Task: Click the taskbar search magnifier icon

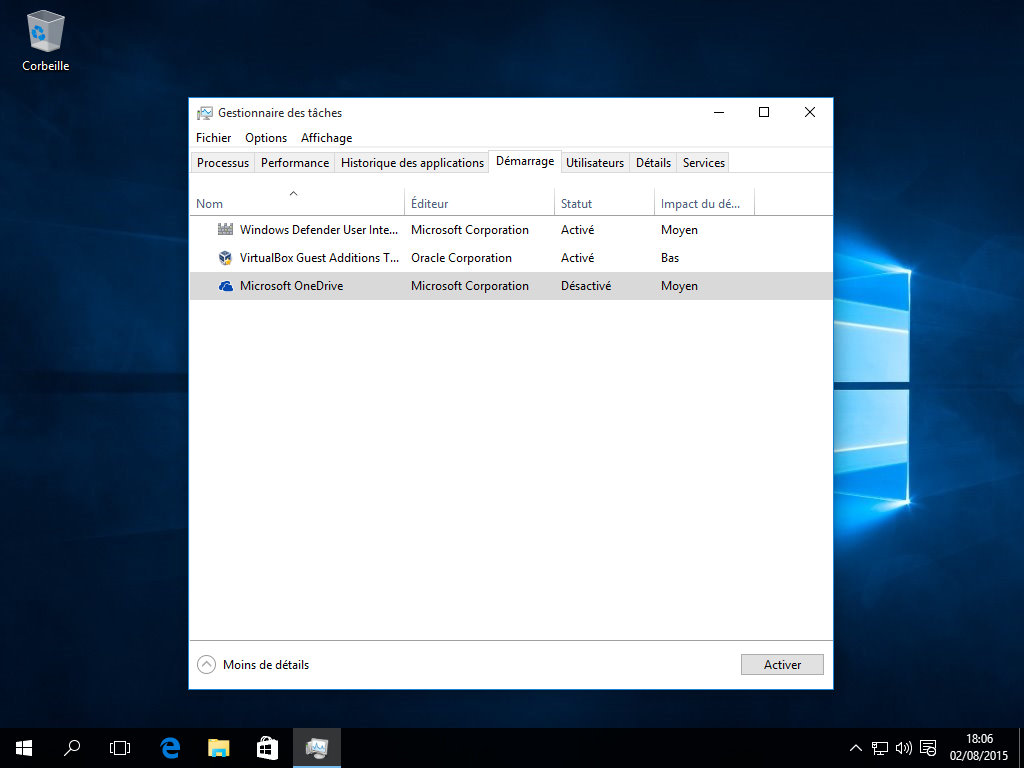Action: click(x=72, y=747)
